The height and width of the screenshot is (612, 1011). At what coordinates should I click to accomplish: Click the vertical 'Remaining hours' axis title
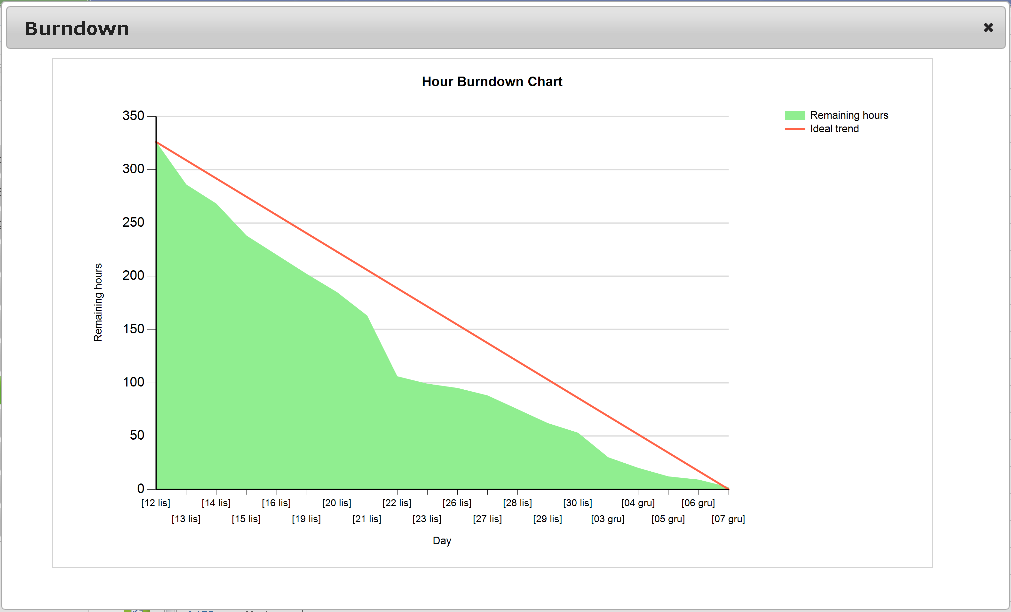tap(98, 302)
